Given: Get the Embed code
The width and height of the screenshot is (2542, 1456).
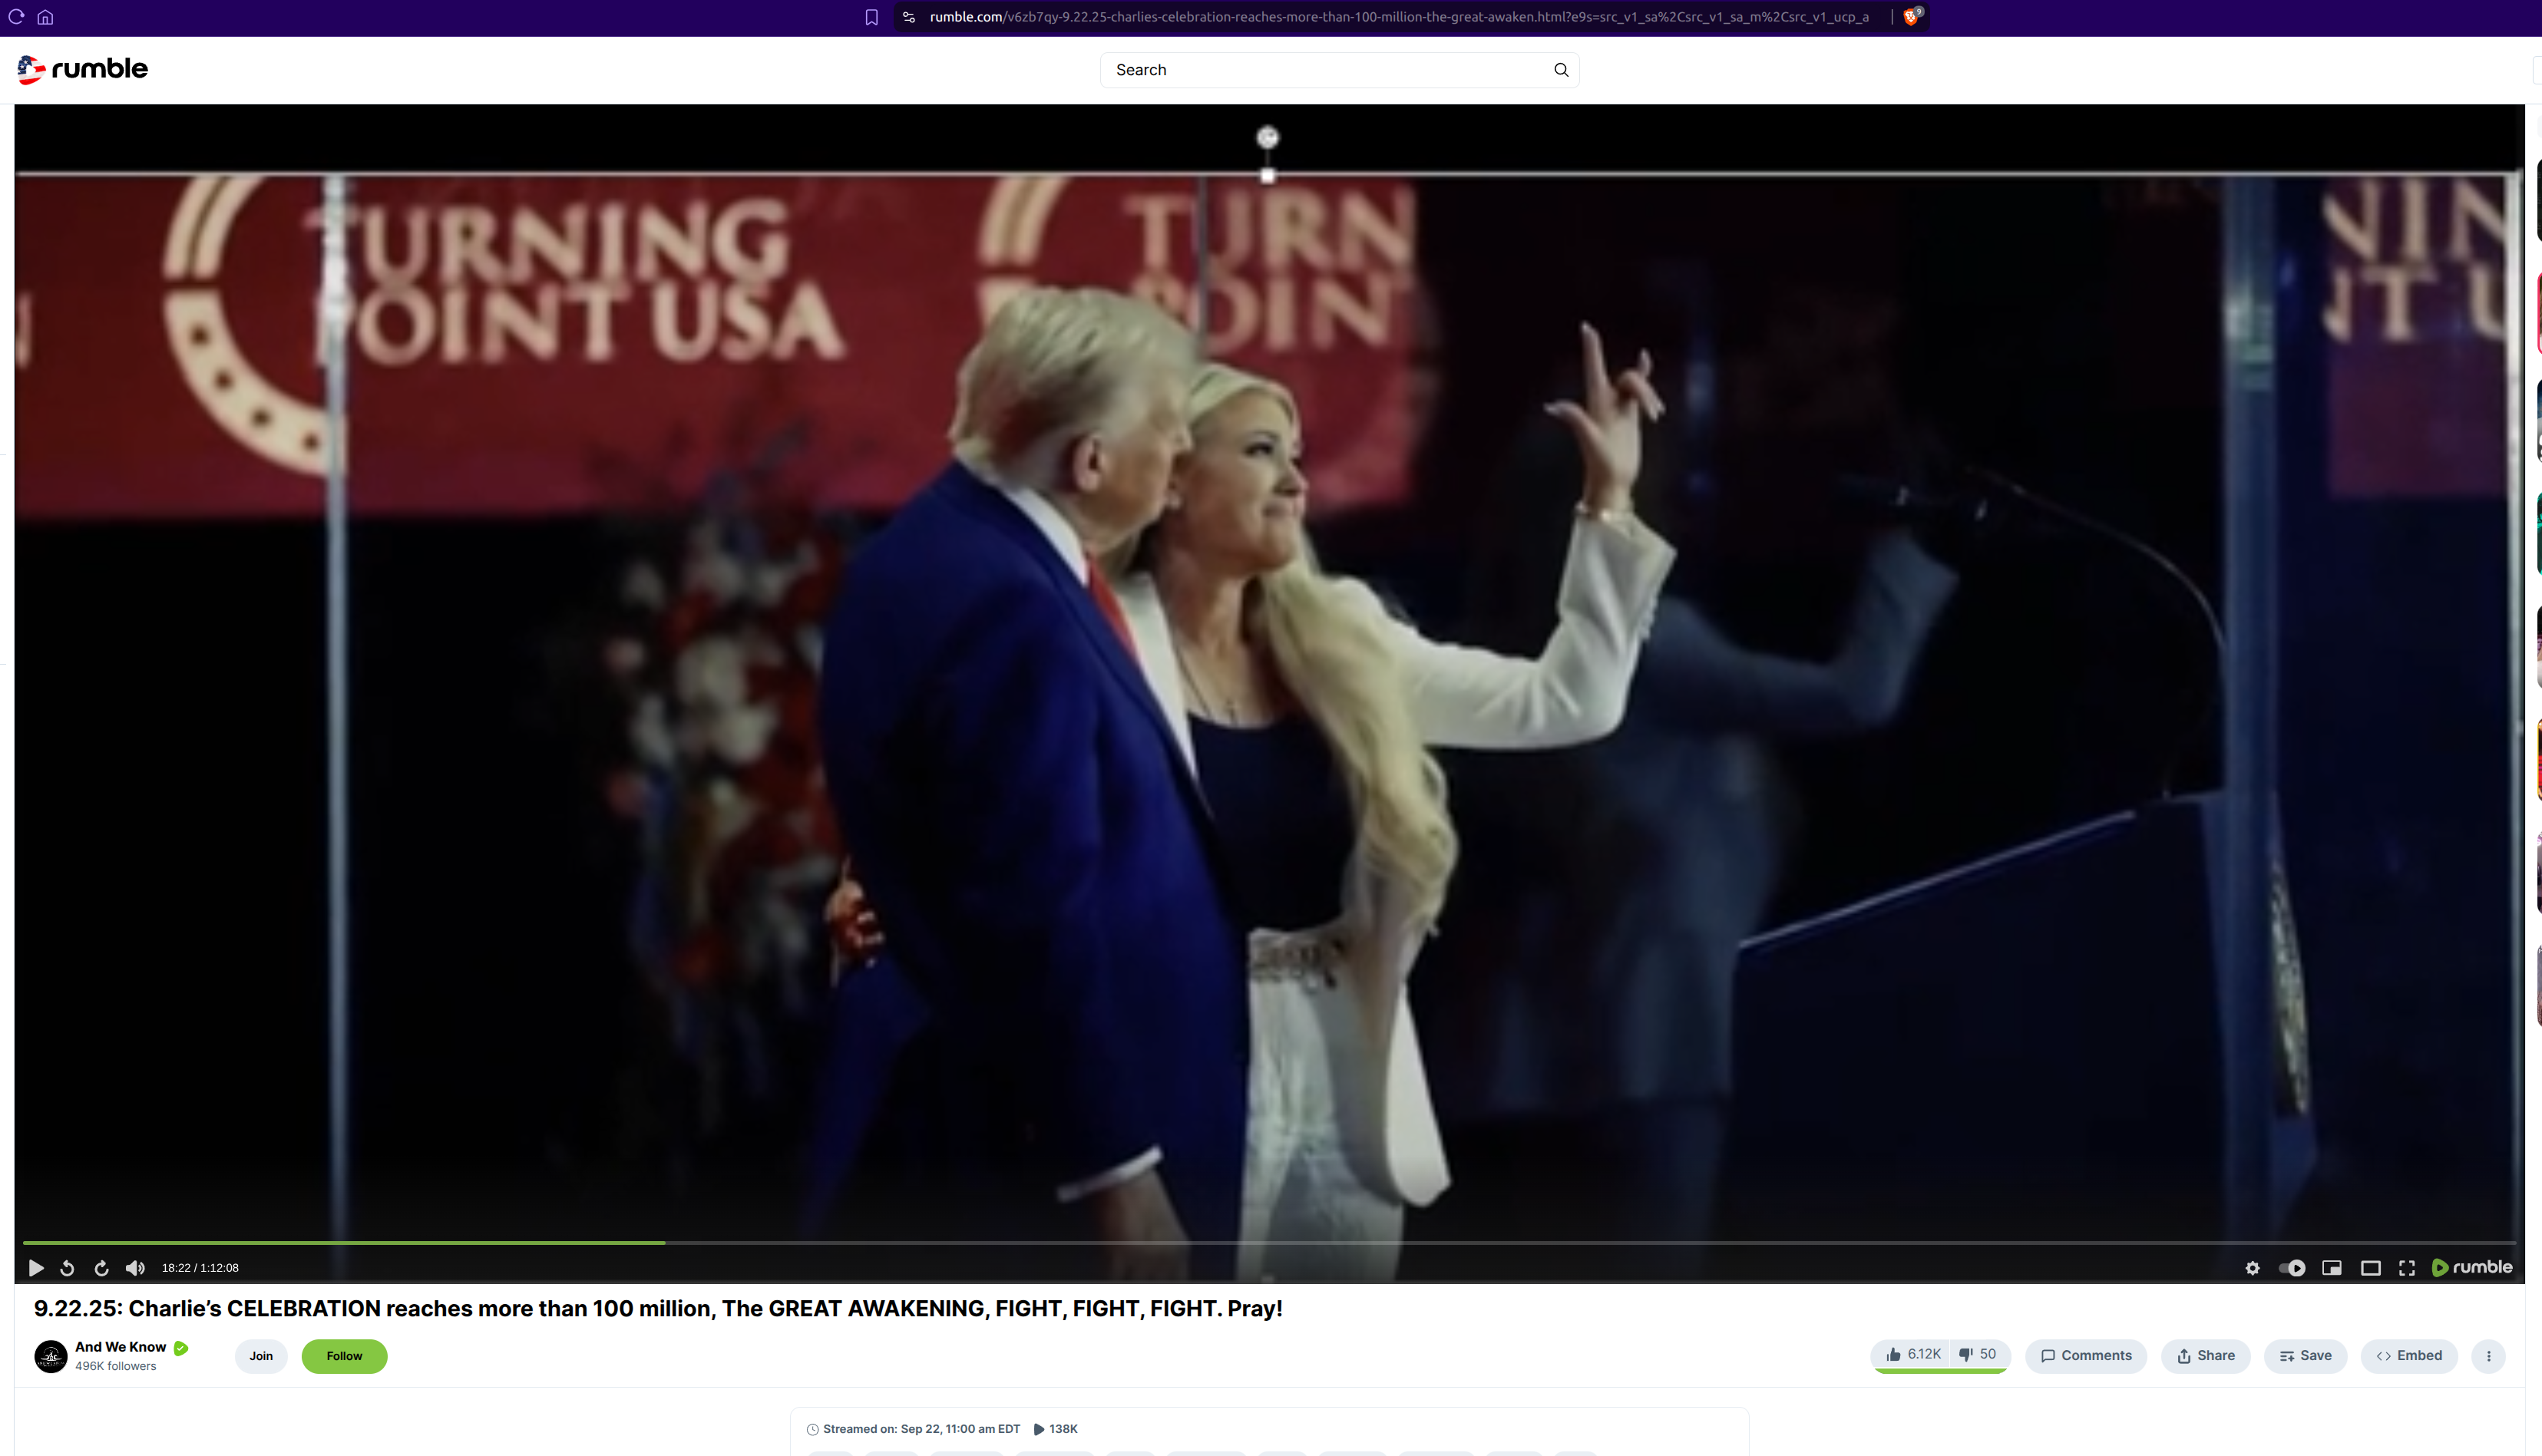Looking at the screenshot, I should [x=2409, y=1356].
